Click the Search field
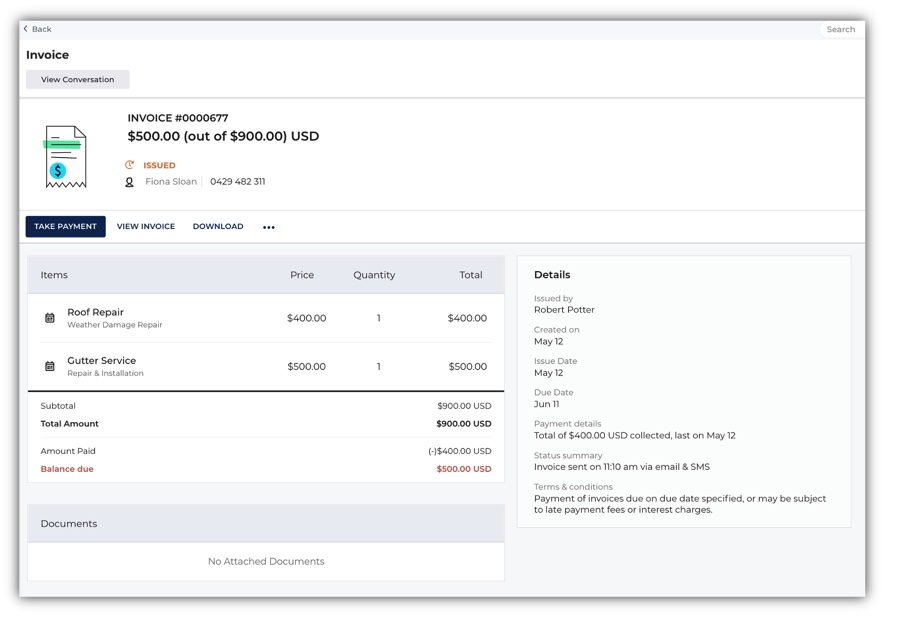This screenshot has height=618, width=901. point(840,29)
